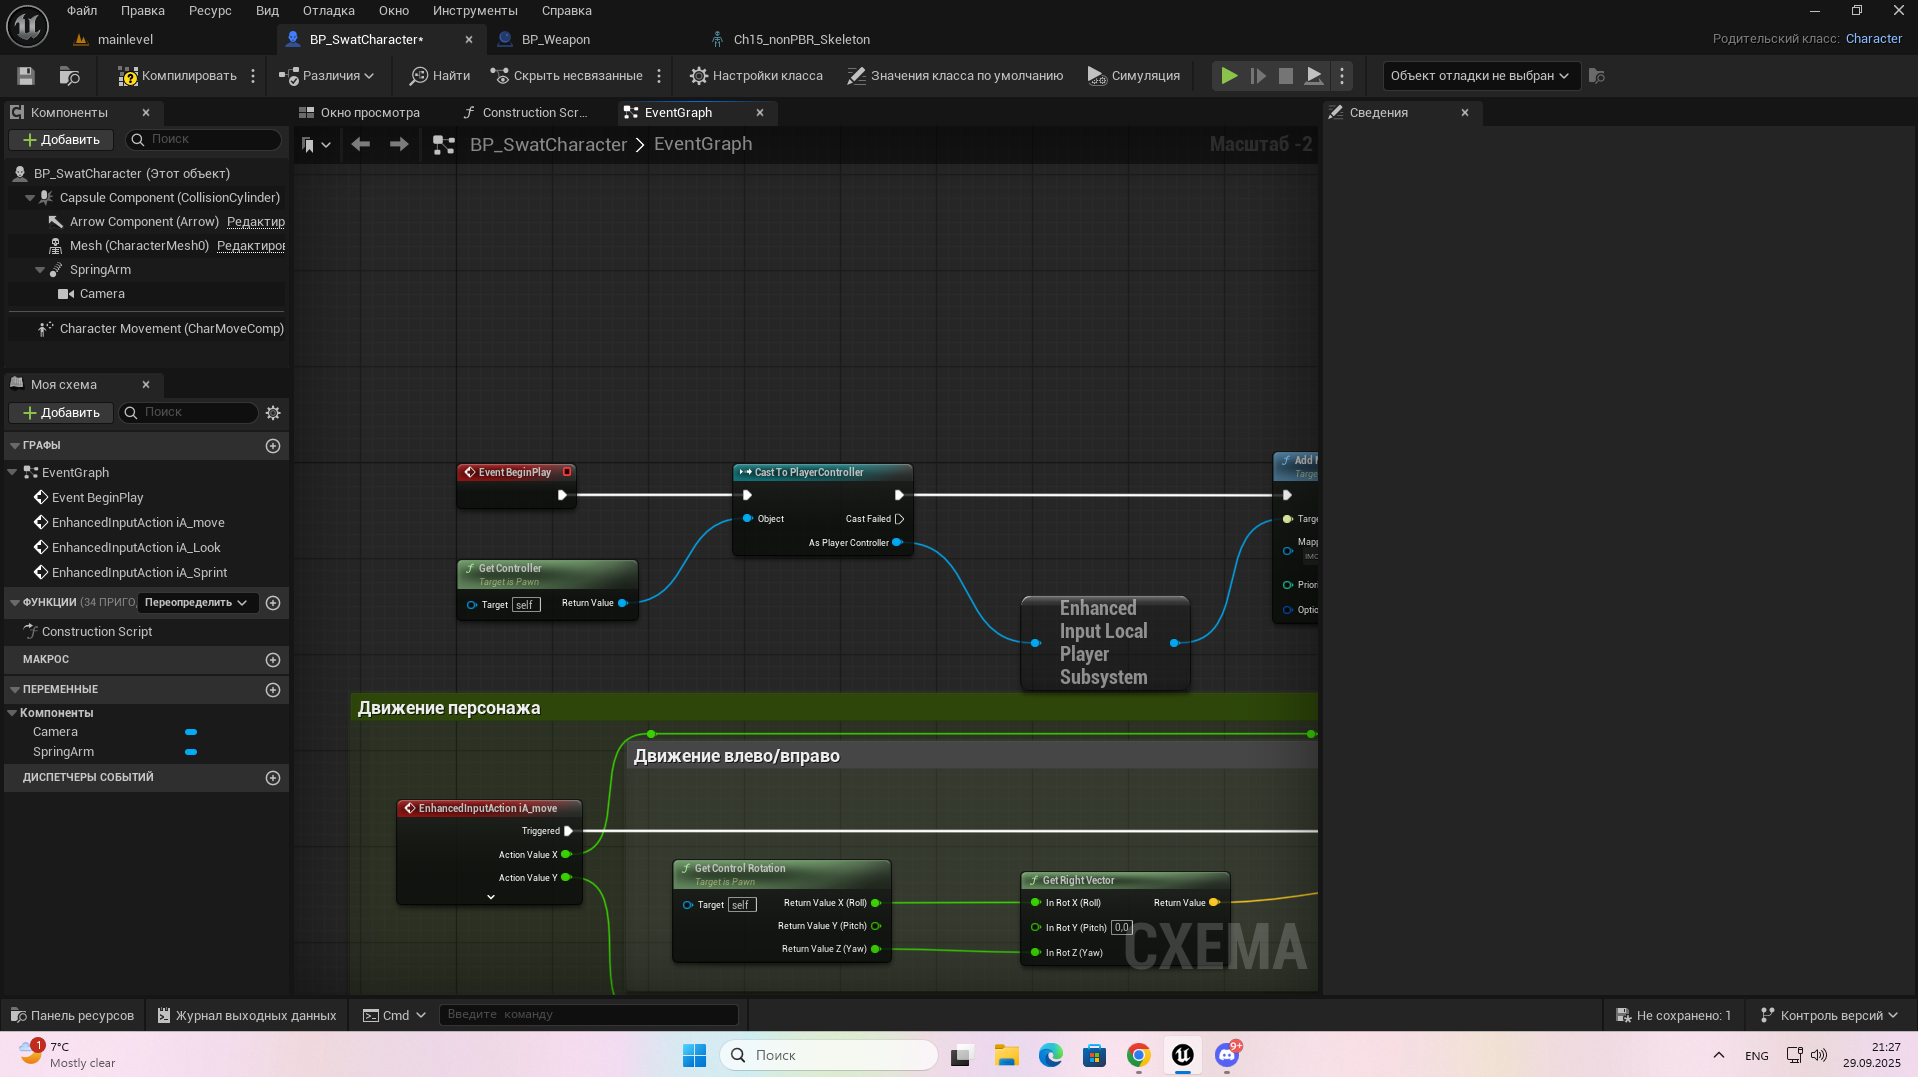1918x1077 pixels.
Task: Open compile options three-dot menu
Action: 253,76
